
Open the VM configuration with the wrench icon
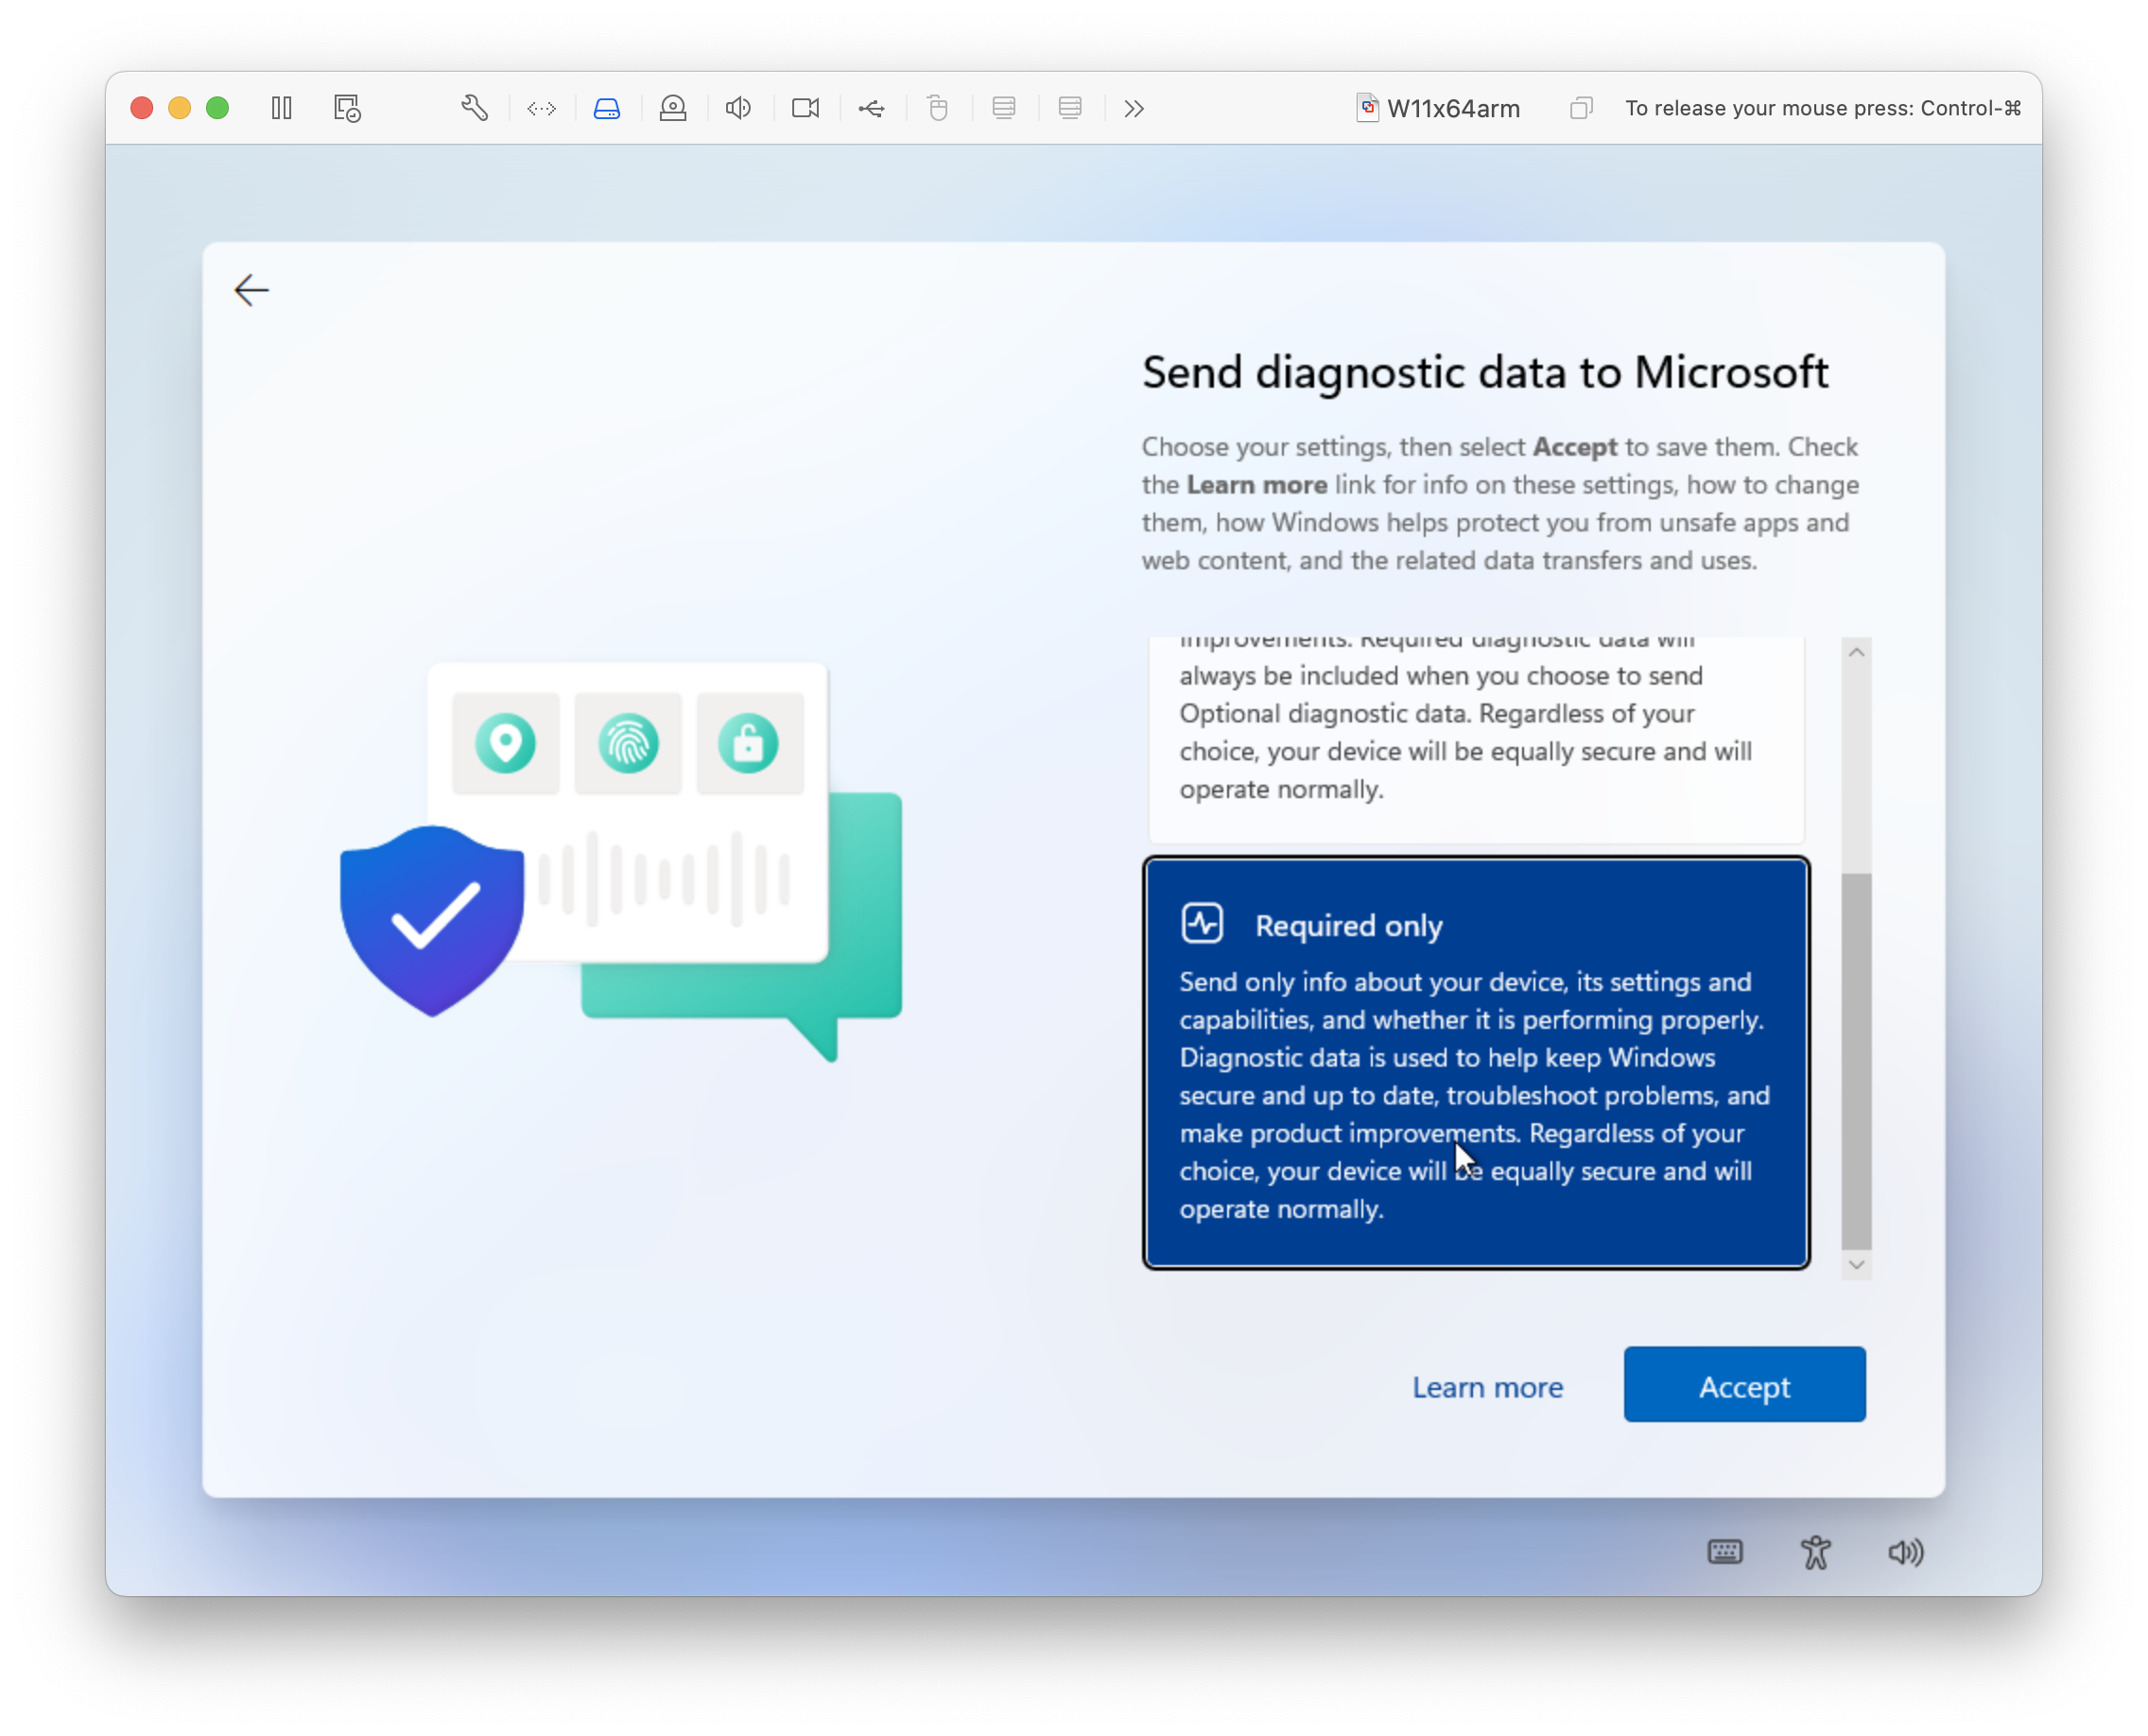475,108
